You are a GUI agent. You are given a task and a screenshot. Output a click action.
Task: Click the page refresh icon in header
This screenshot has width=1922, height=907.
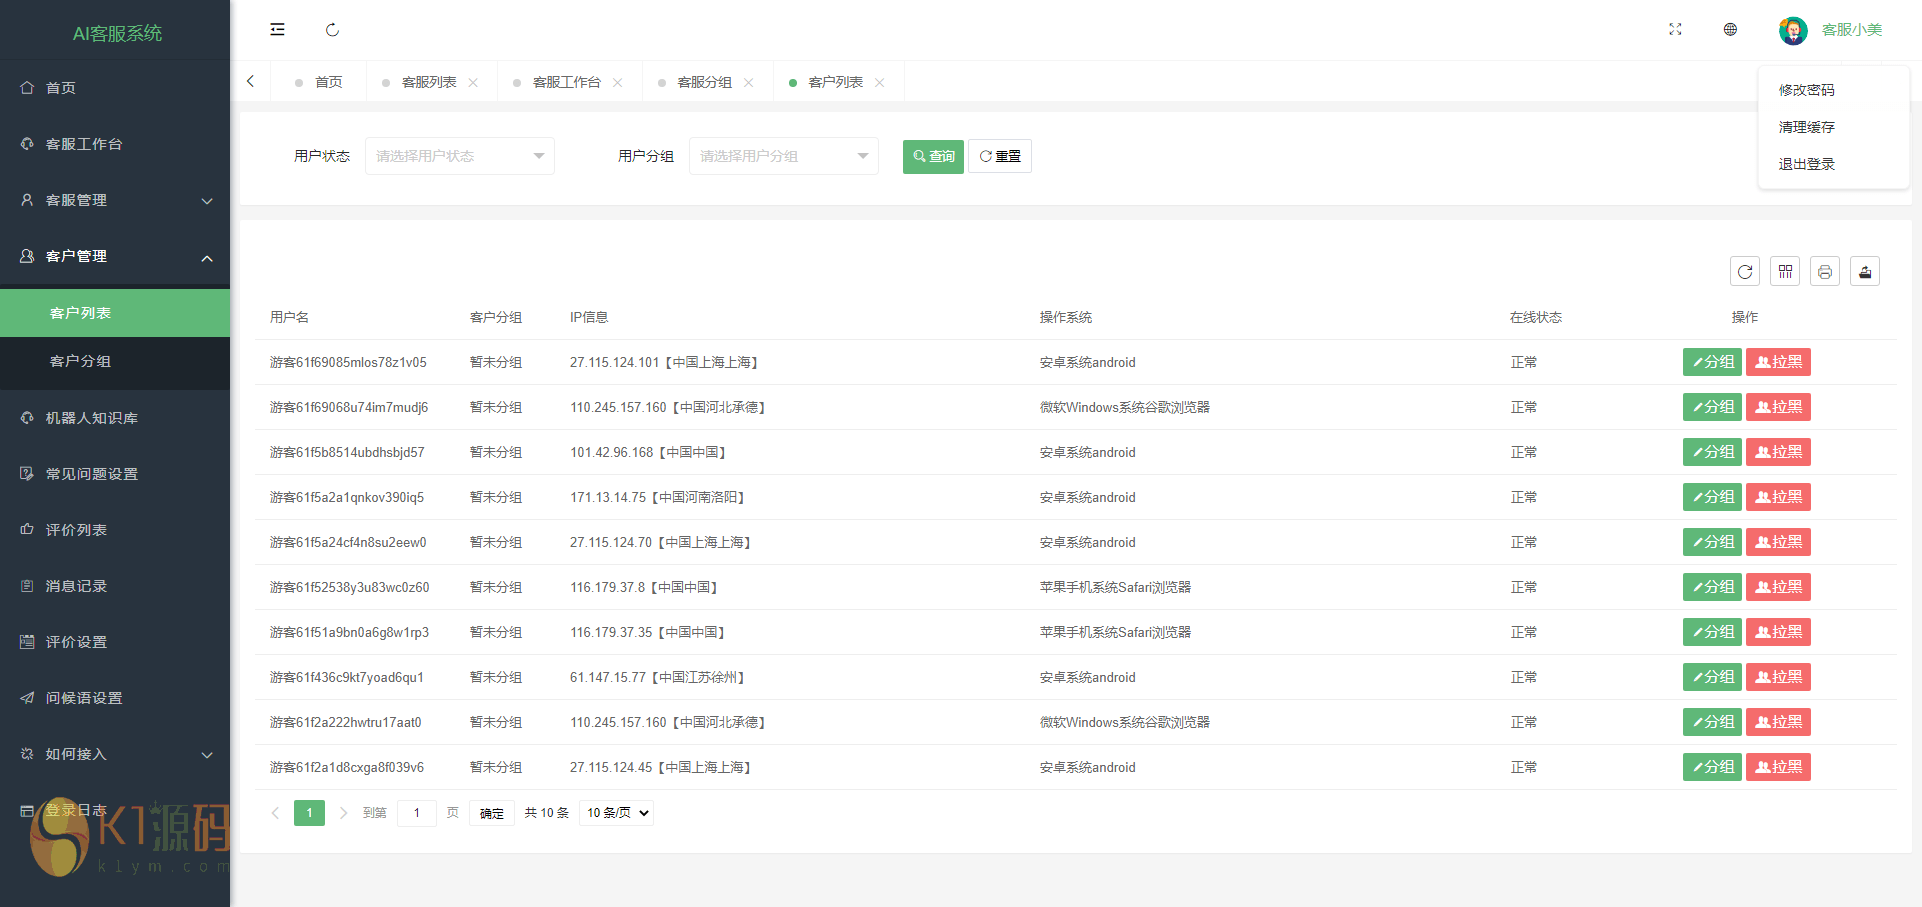coord(332,30)
